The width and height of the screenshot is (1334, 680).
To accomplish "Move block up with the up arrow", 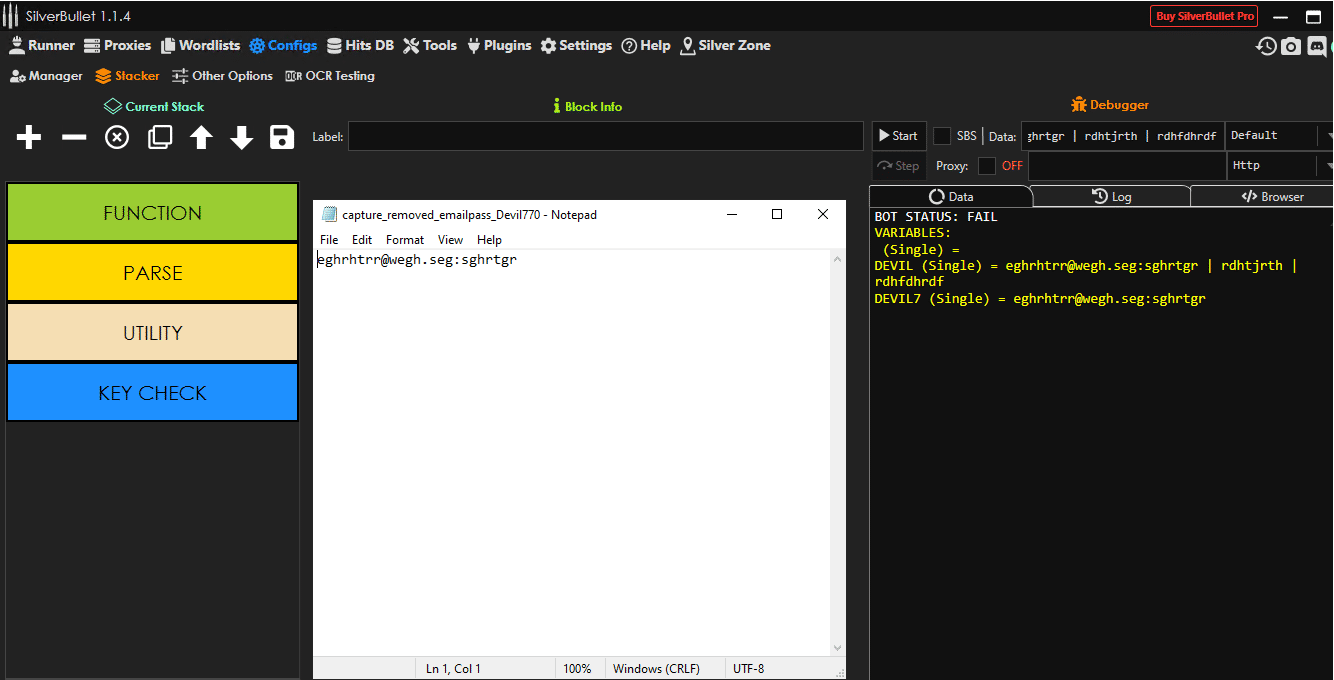I will 202,137.
